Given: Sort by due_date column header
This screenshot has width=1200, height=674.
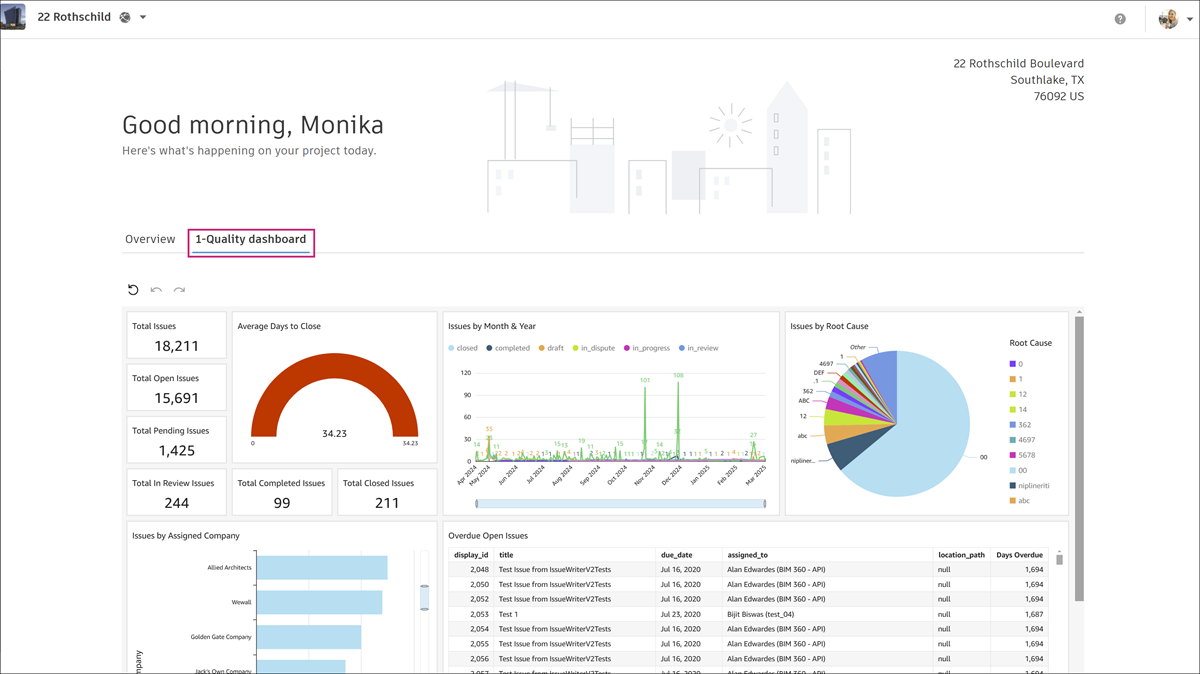Looking at the screenshot, I should point(677,555).
